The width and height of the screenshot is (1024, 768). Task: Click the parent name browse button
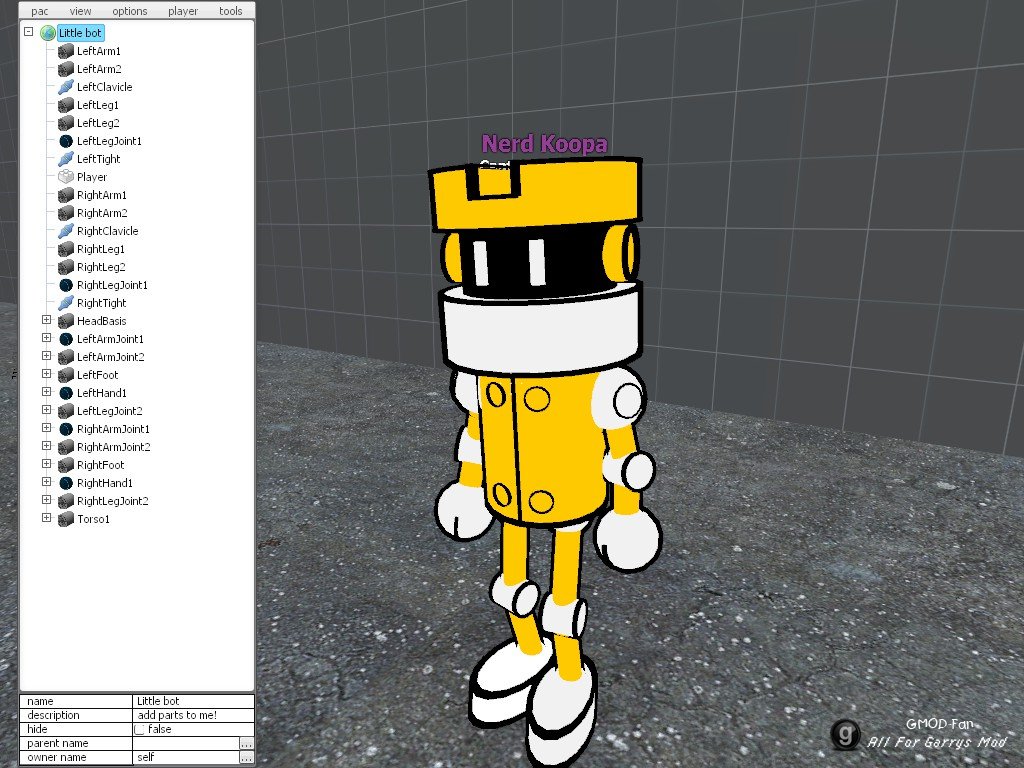pyautogui.click(x=246, y=743)
